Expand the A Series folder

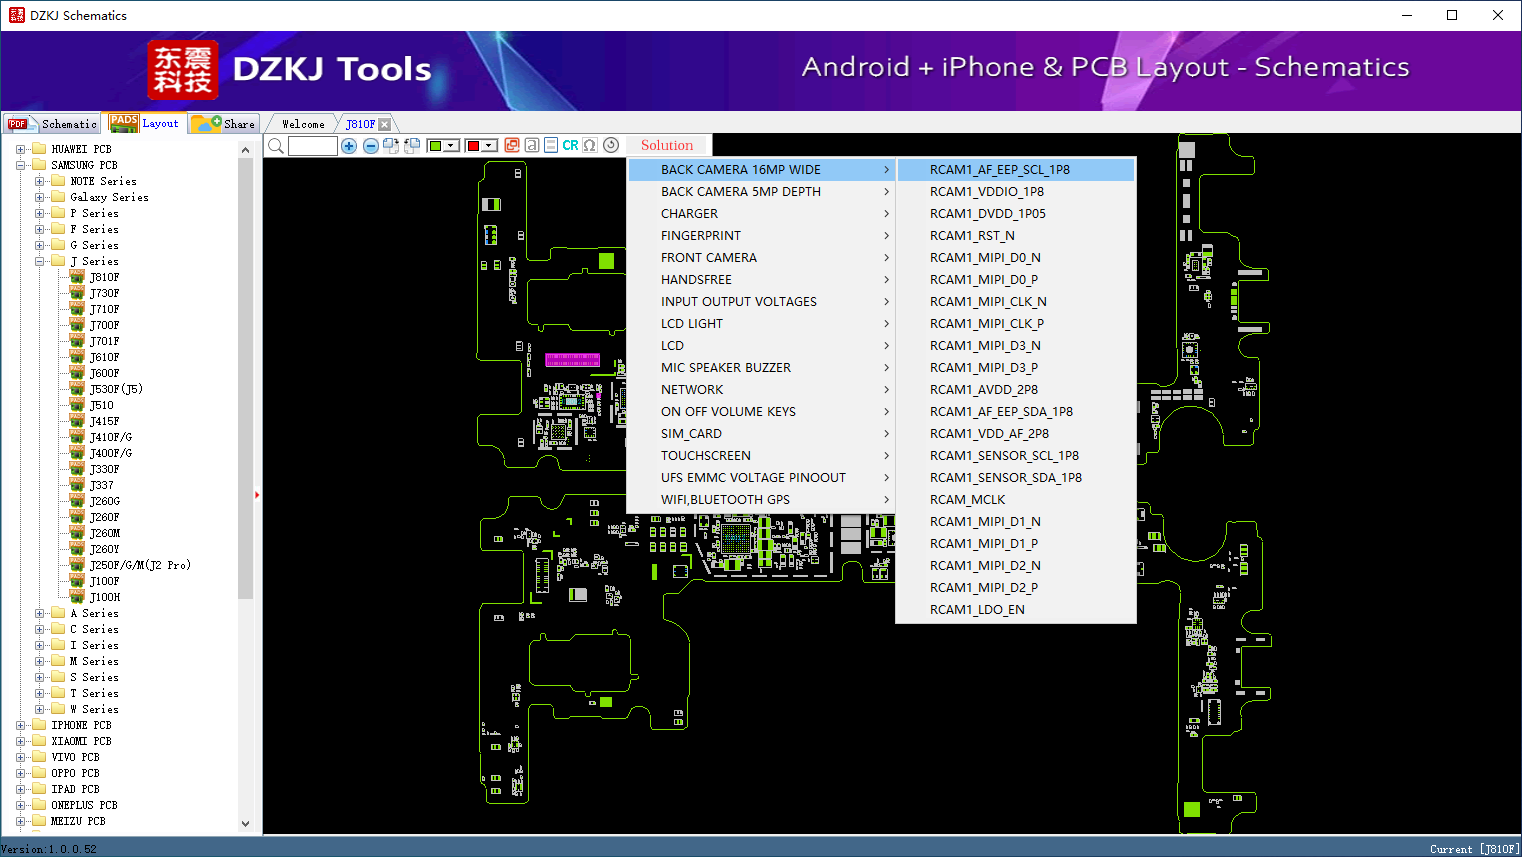point(40,613)
